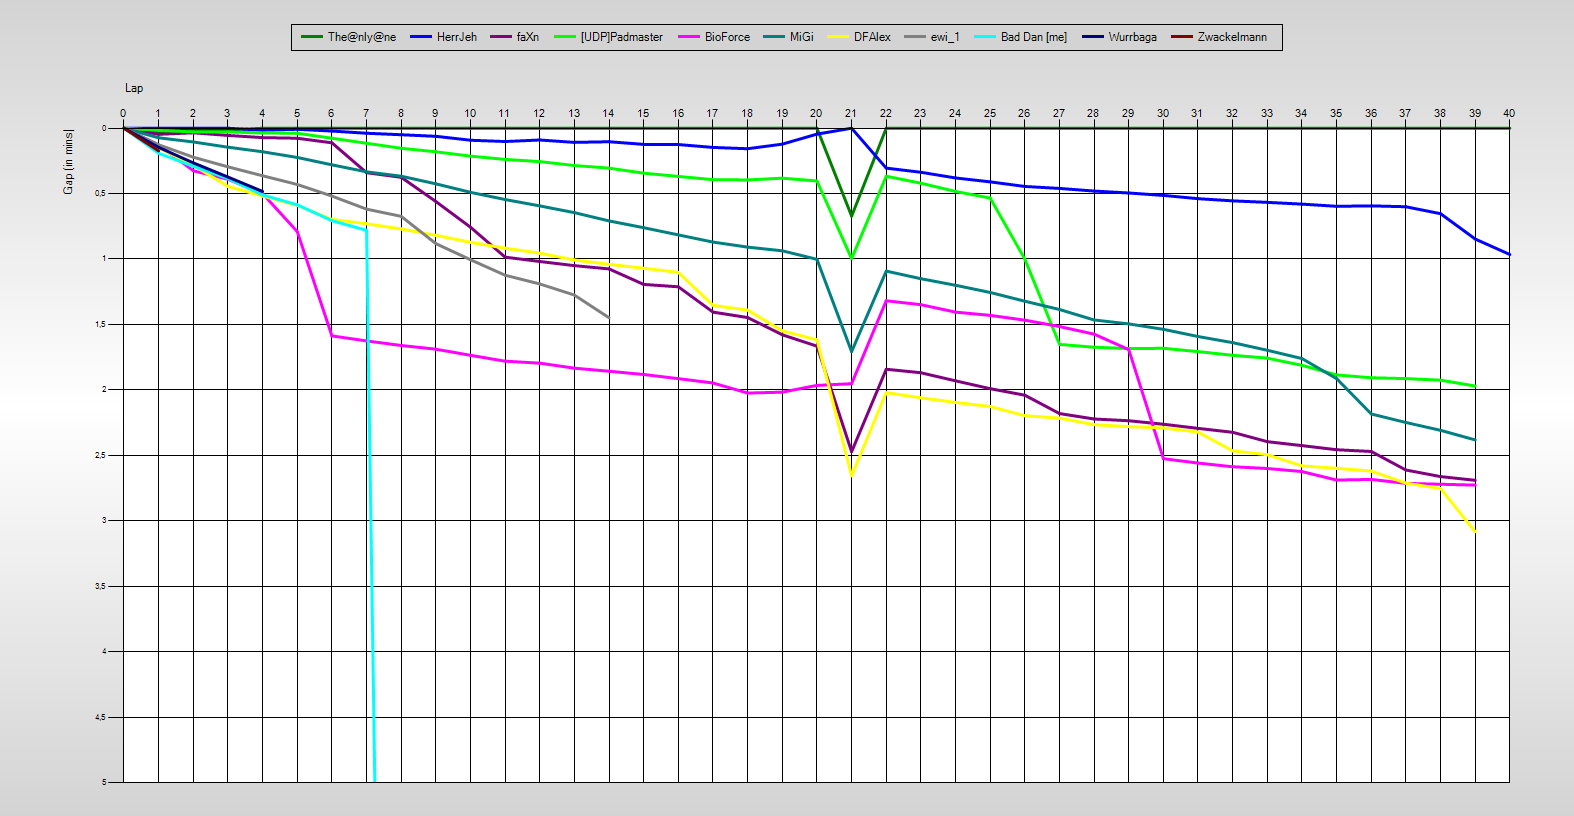Click the 0.5 gap axis tick label
The width and height of the screenshot is (1574, 816).
[x=100, y=193]
